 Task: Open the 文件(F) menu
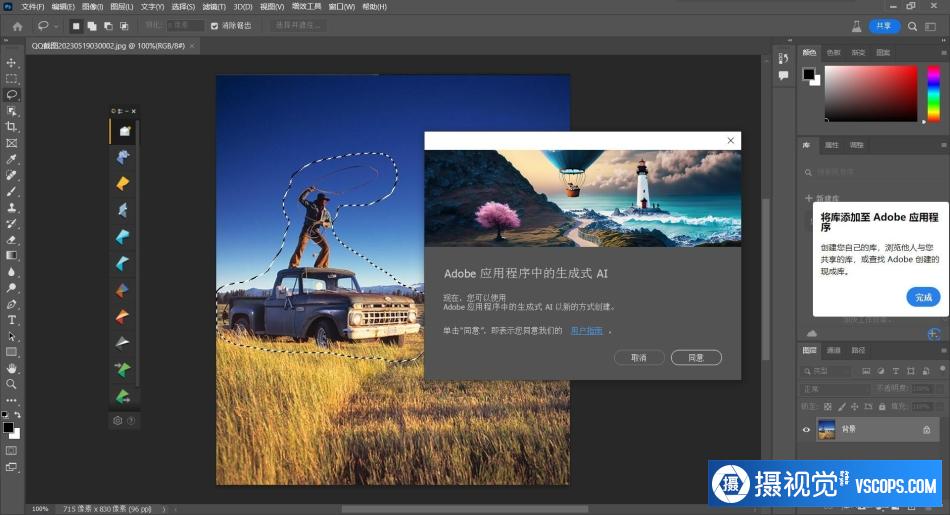(33, 7)
